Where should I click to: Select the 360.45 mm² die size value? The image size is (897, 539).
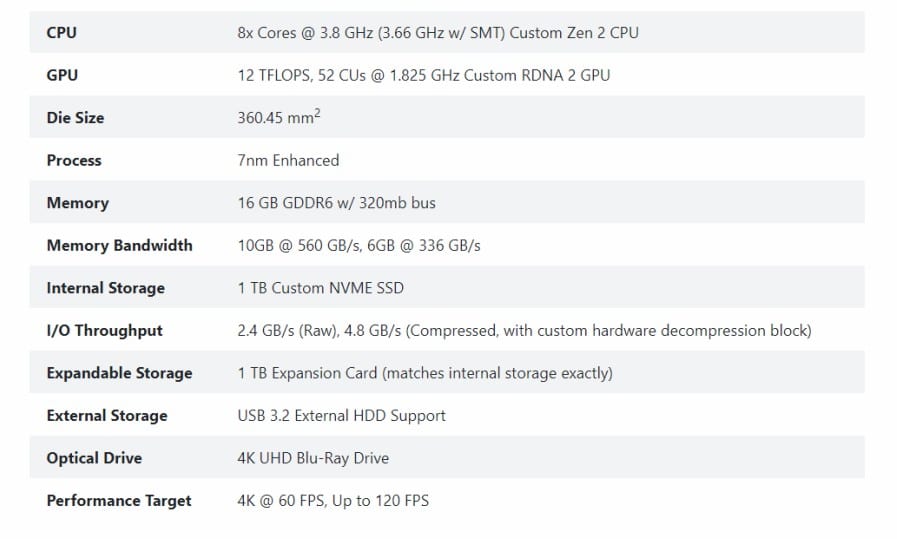[279, 117]
